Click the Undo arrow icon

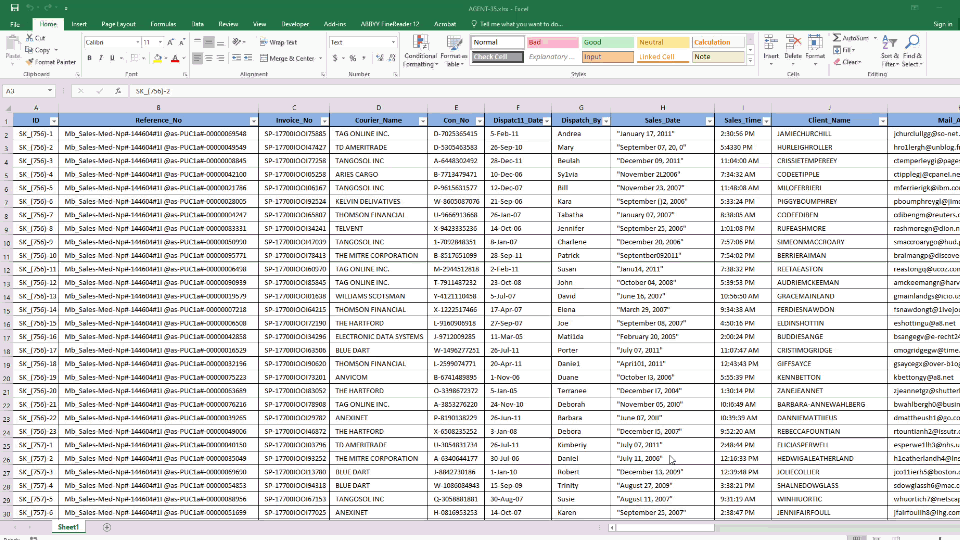(x=30, y=8)
